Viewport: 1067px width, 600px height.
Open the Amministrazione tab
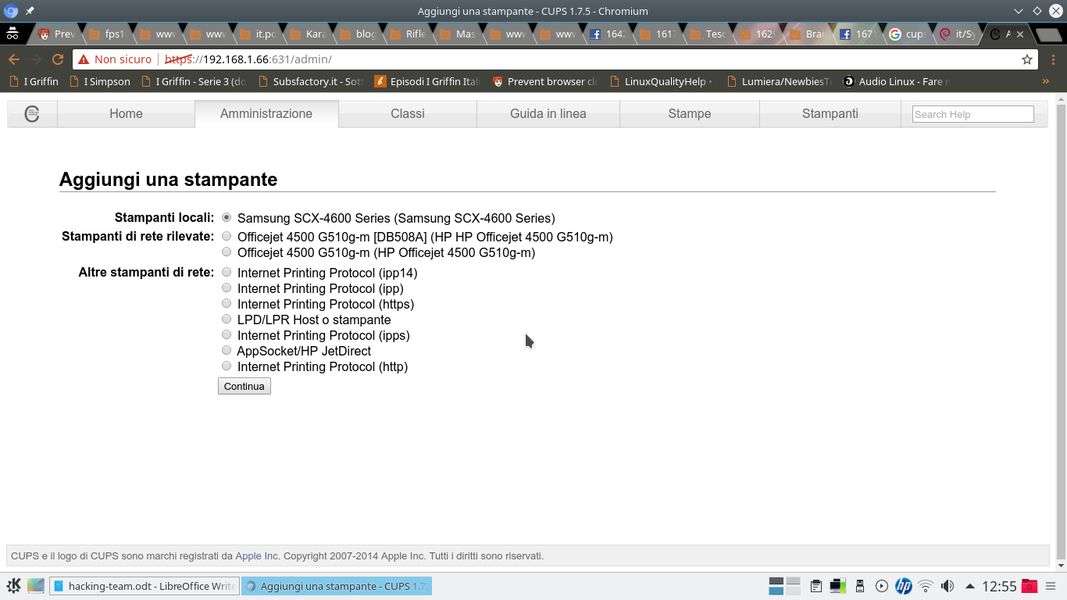[266, 114]
